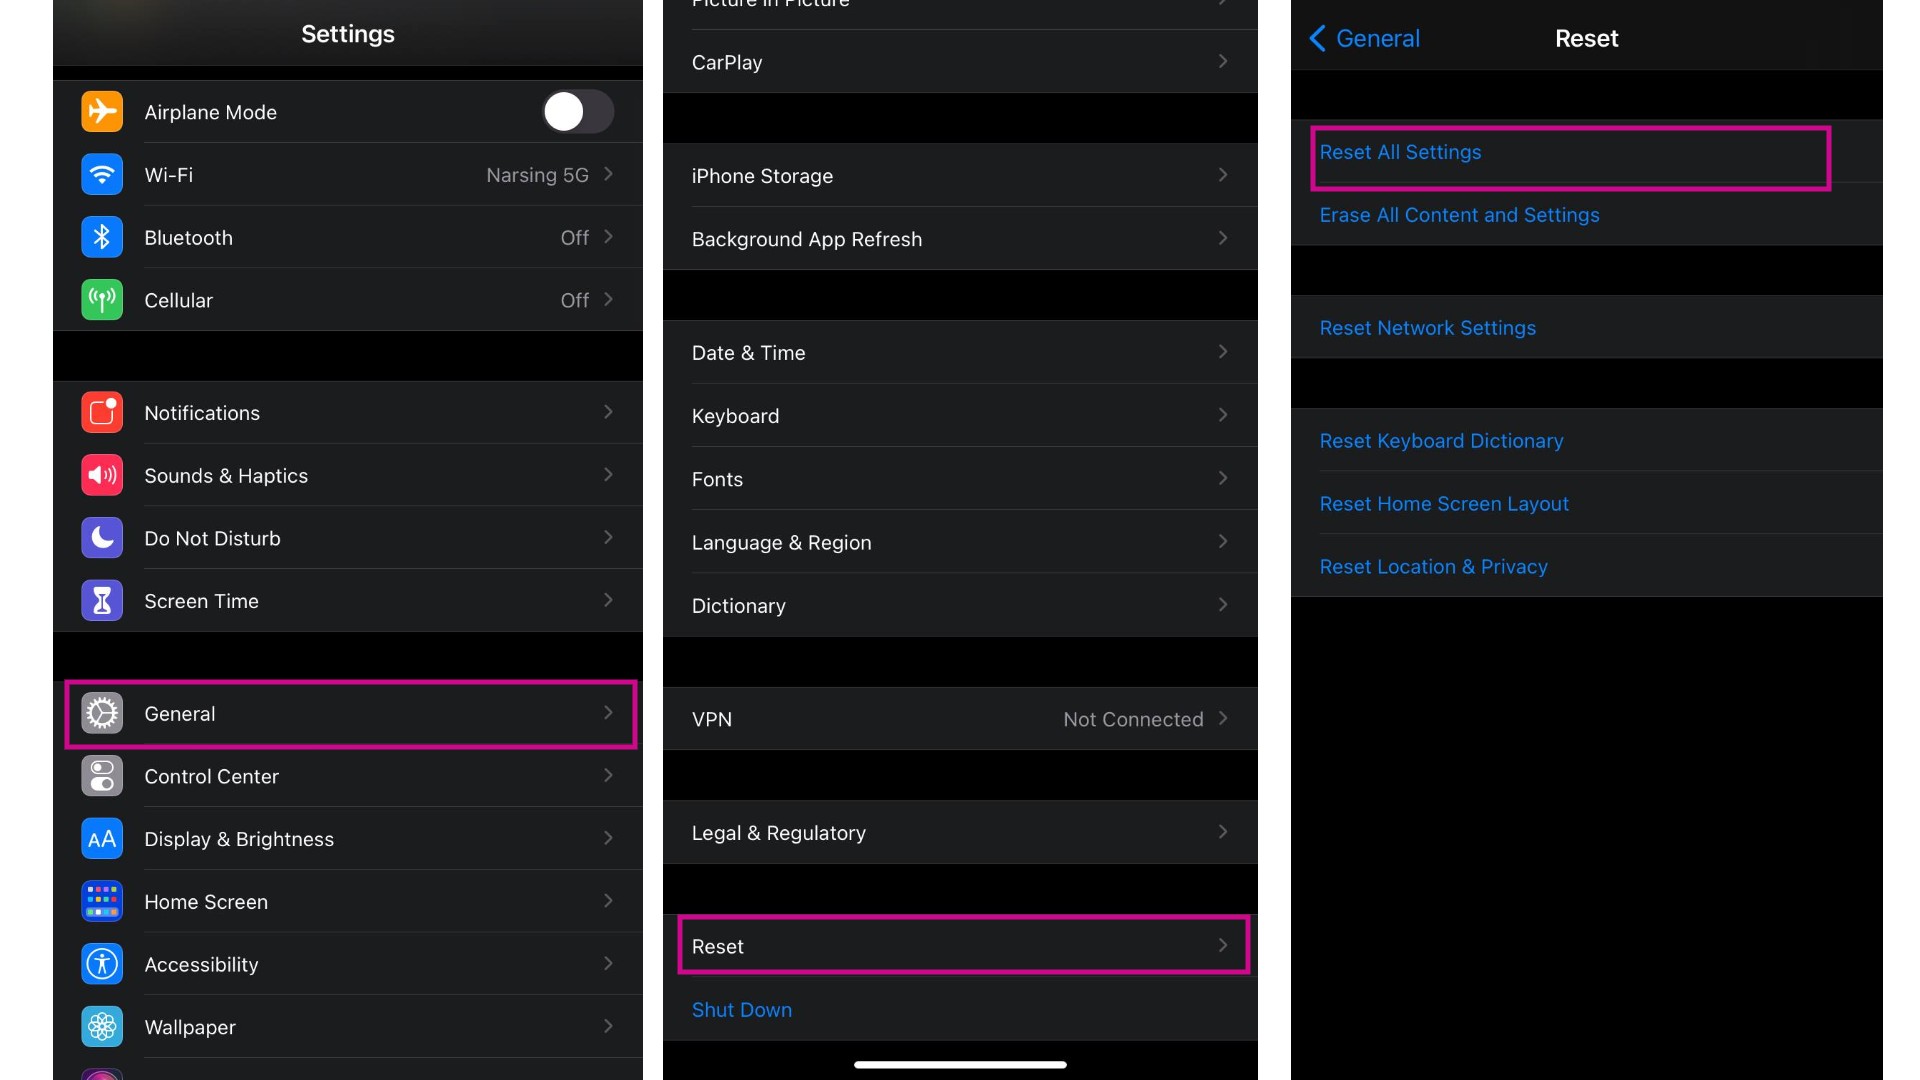Select Reset Network Settings option
This screenshot has height=1080, width=1920.
tap(1428, 326)
